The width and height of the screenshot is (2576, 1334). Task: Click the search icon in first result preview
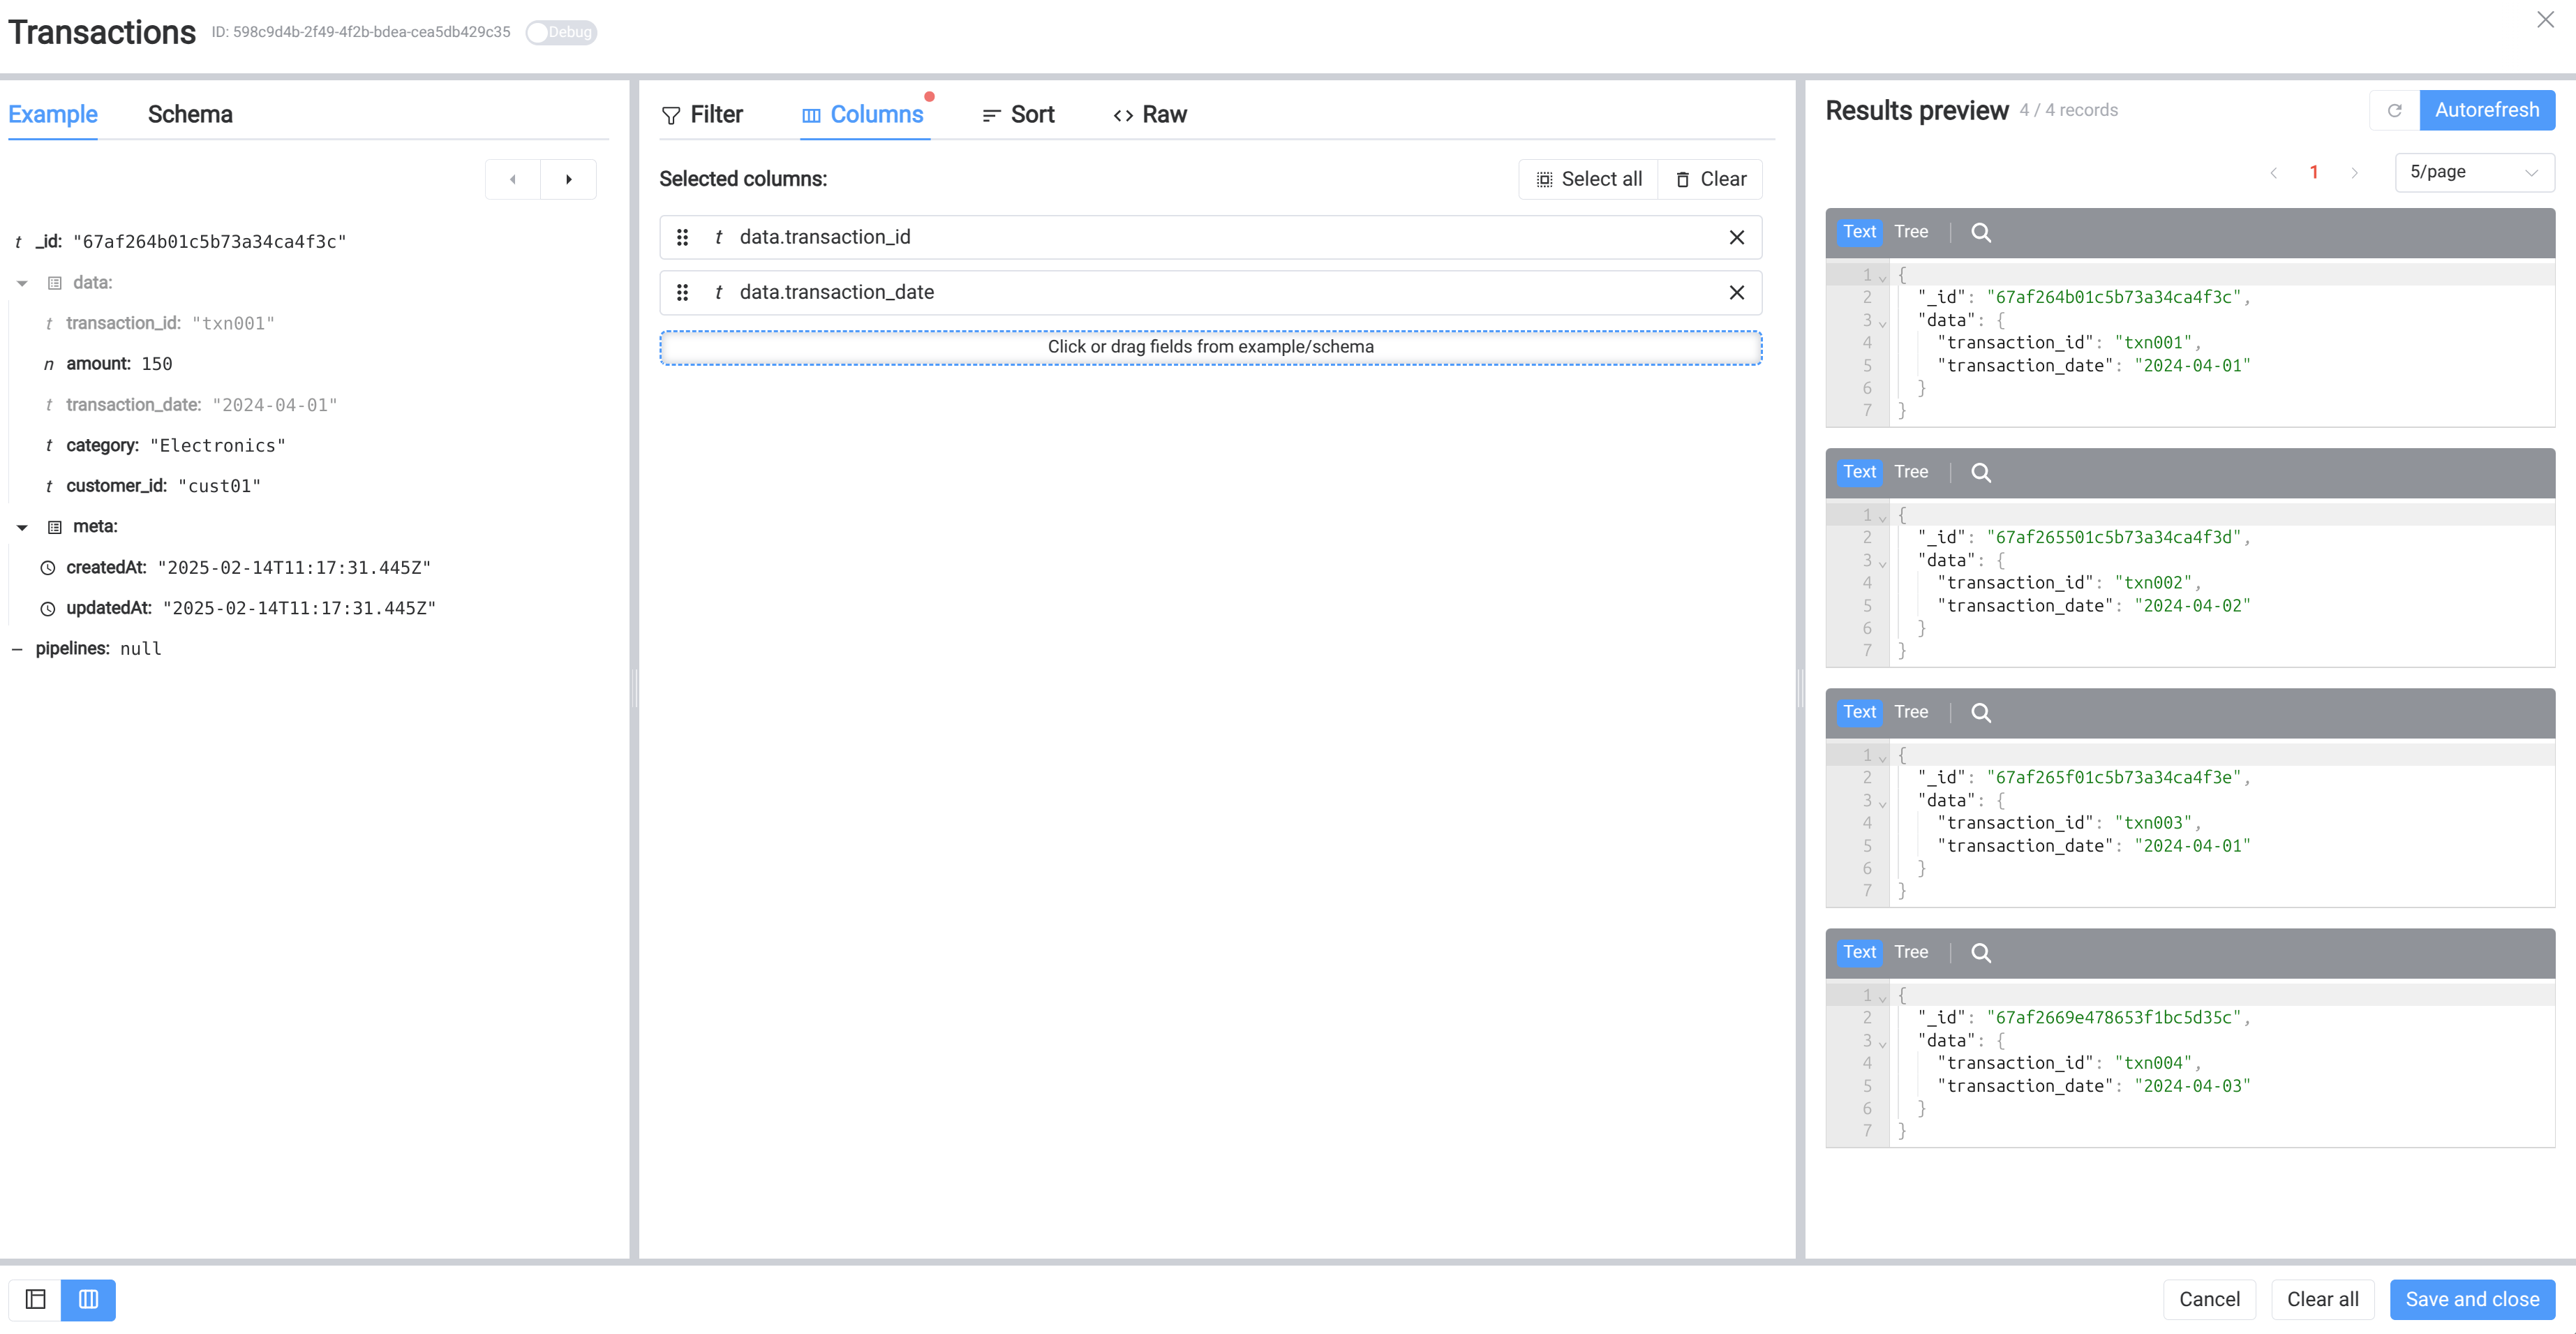tap(1981, 232)
